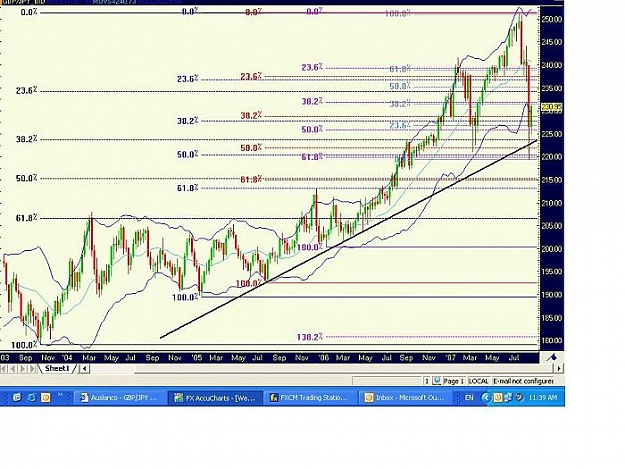Click the network icon in the system tray

click(x=509, y=398)
